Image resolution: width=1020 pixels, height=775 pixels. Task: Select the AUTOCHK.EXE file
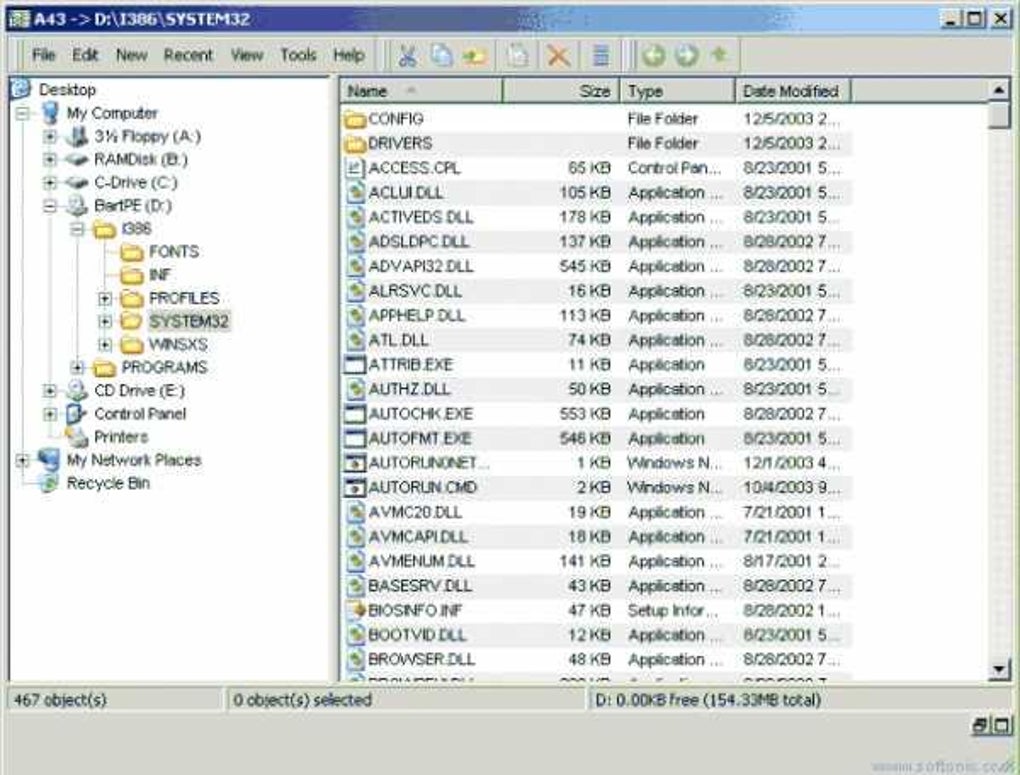tap(596, 414)
